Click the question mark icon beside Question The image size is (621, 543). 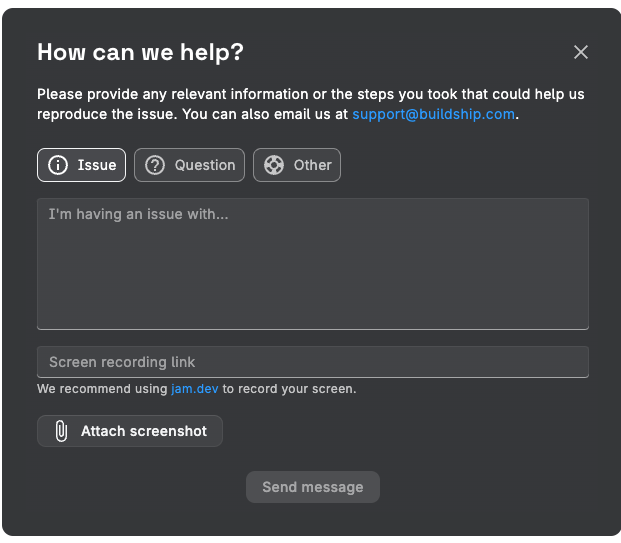(x=155, y=165)
